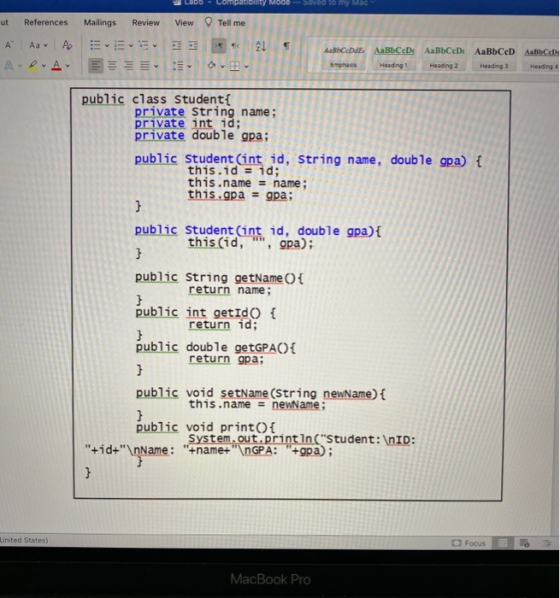The height and width of the screenshot is (598, 560).
Task: Click the borders grid icon
Action: (235, 66)
